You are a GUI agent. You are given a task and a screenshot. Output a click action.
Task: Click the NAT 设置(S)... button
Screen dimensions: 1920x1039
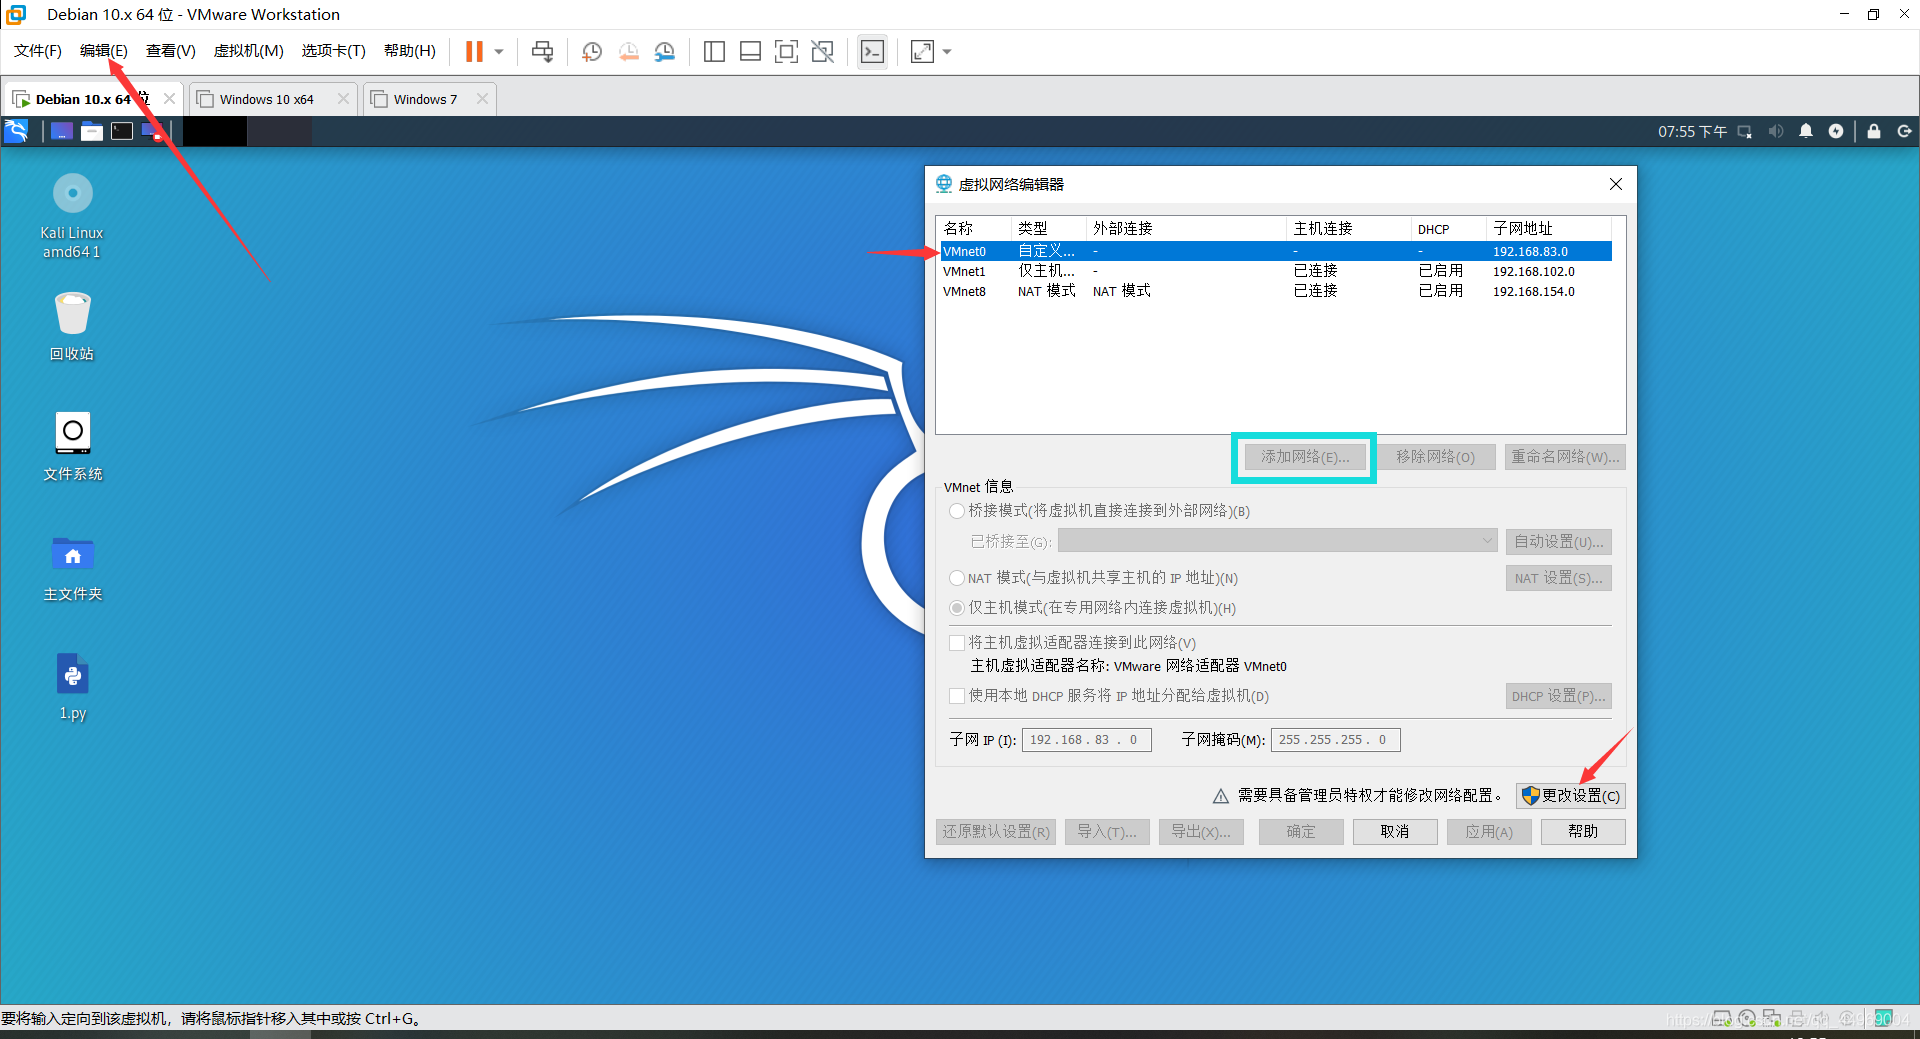point(1558,578)
